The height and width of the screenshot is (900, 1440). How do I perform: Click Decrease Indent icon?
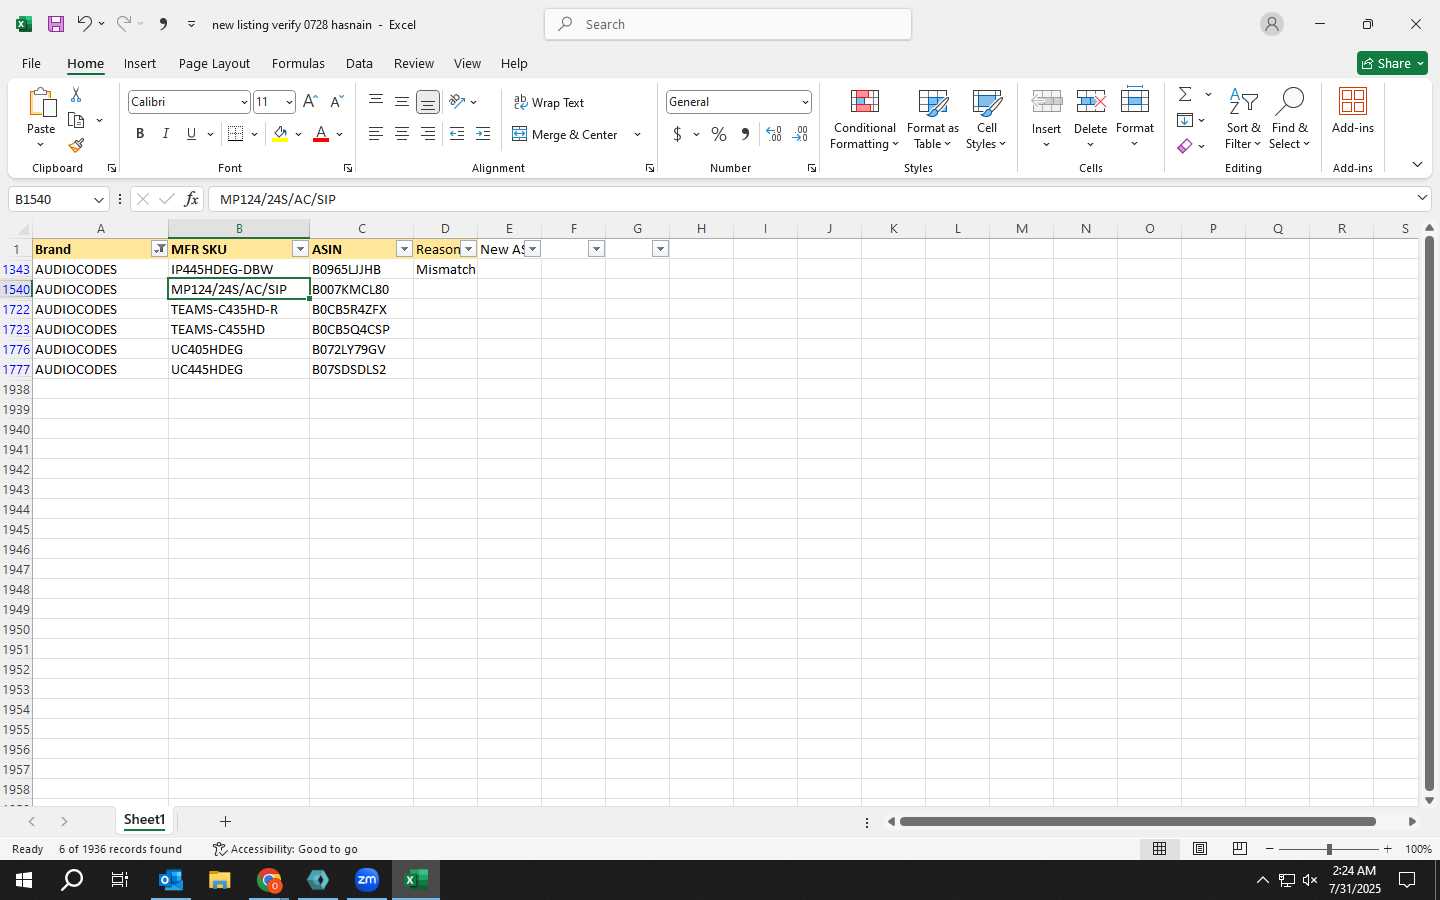(457, 134)
